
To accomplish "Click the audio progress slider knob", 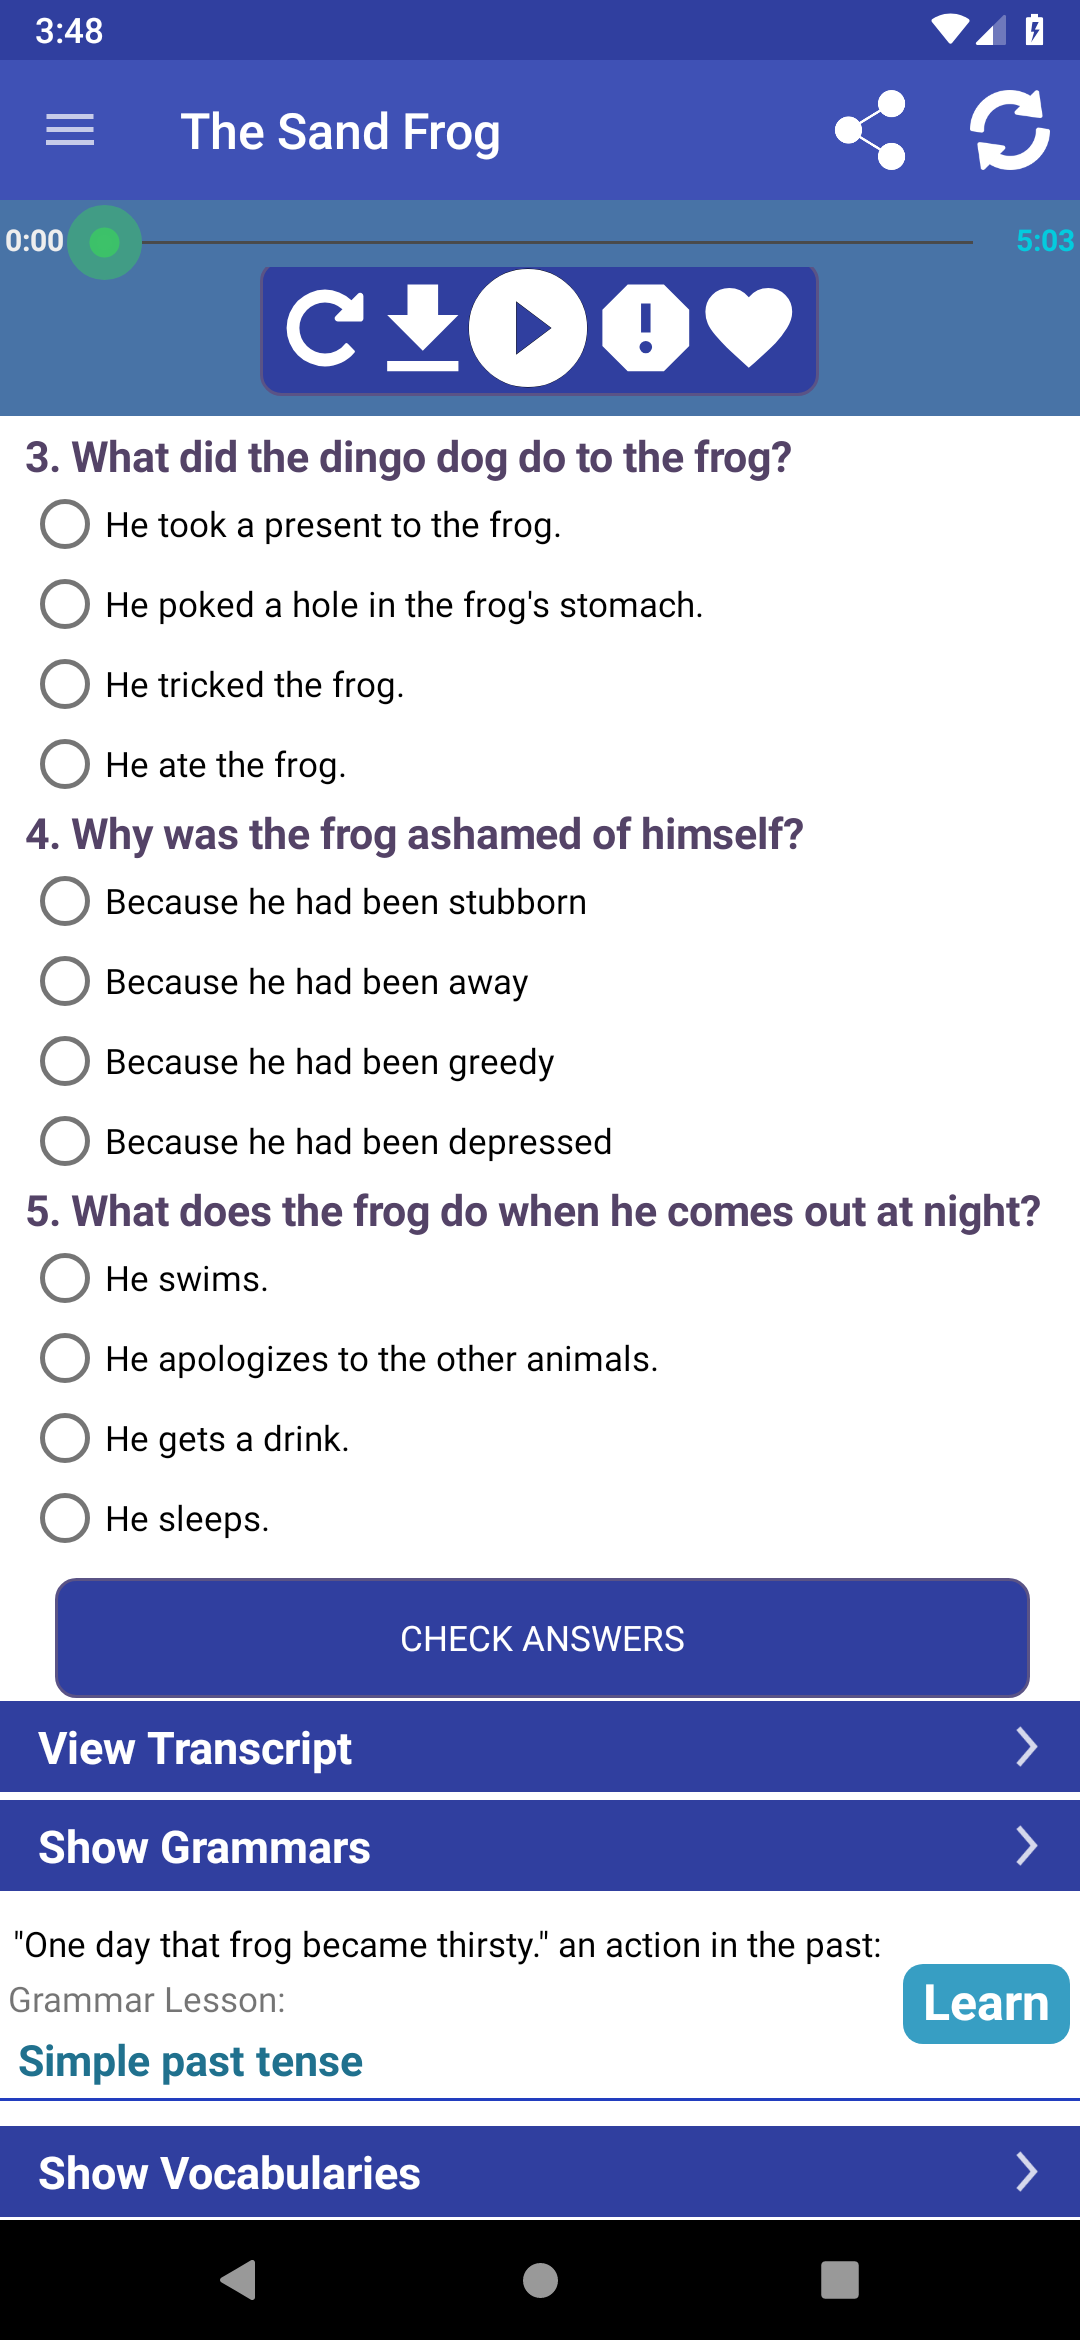I will [105, 242].
